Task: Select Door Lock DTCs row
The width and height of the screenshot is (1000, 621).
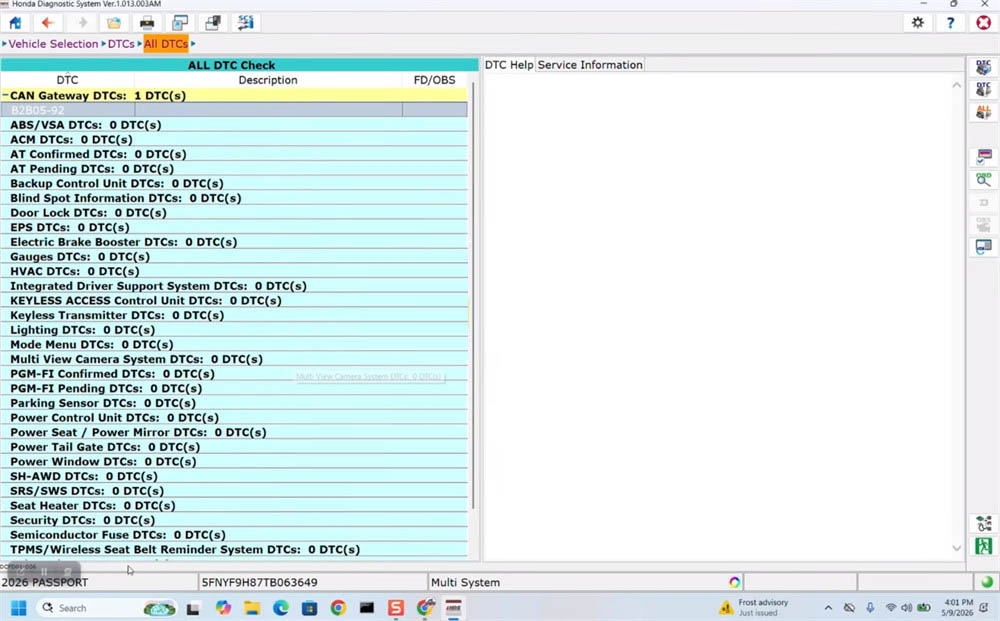Action: 234,212
